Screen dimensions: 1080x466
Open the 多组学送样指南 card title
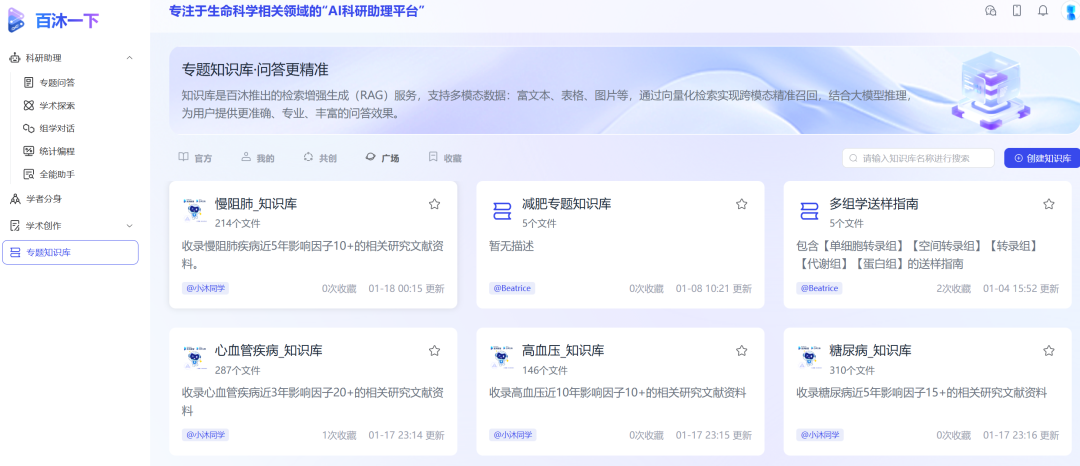(x=873, y=204)
